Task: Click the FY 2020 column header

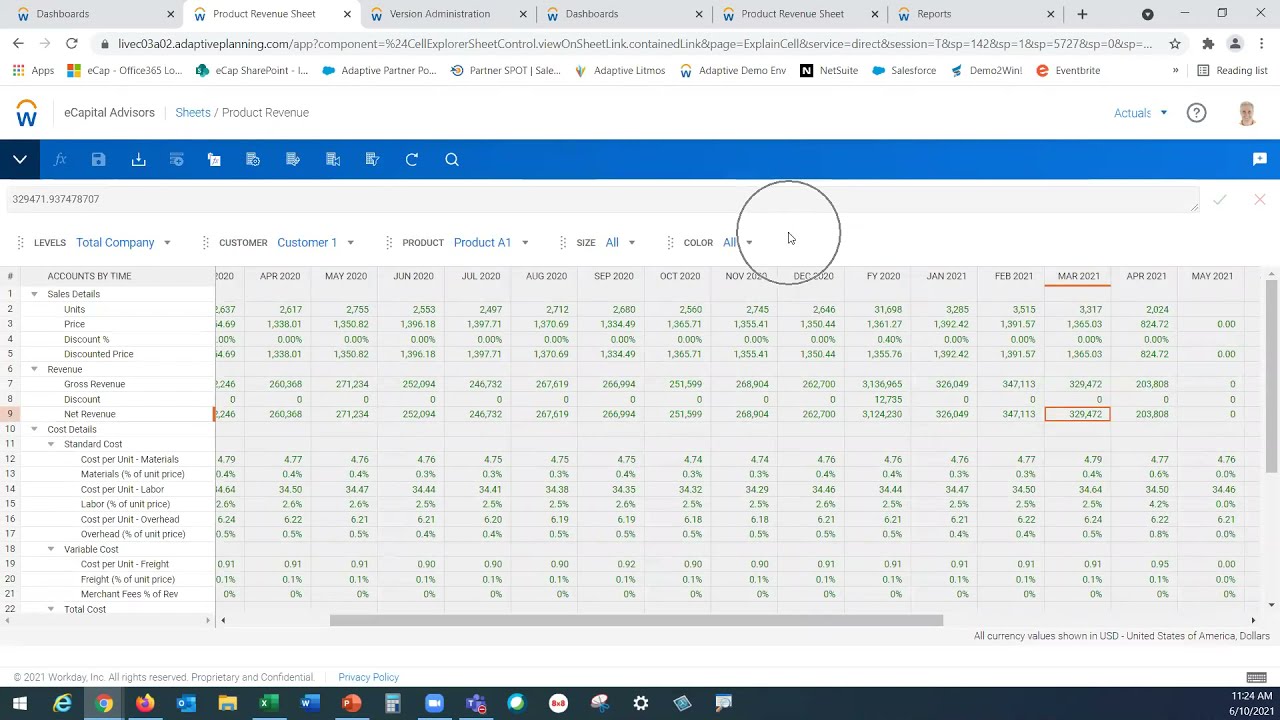Action: coord(883,276)
